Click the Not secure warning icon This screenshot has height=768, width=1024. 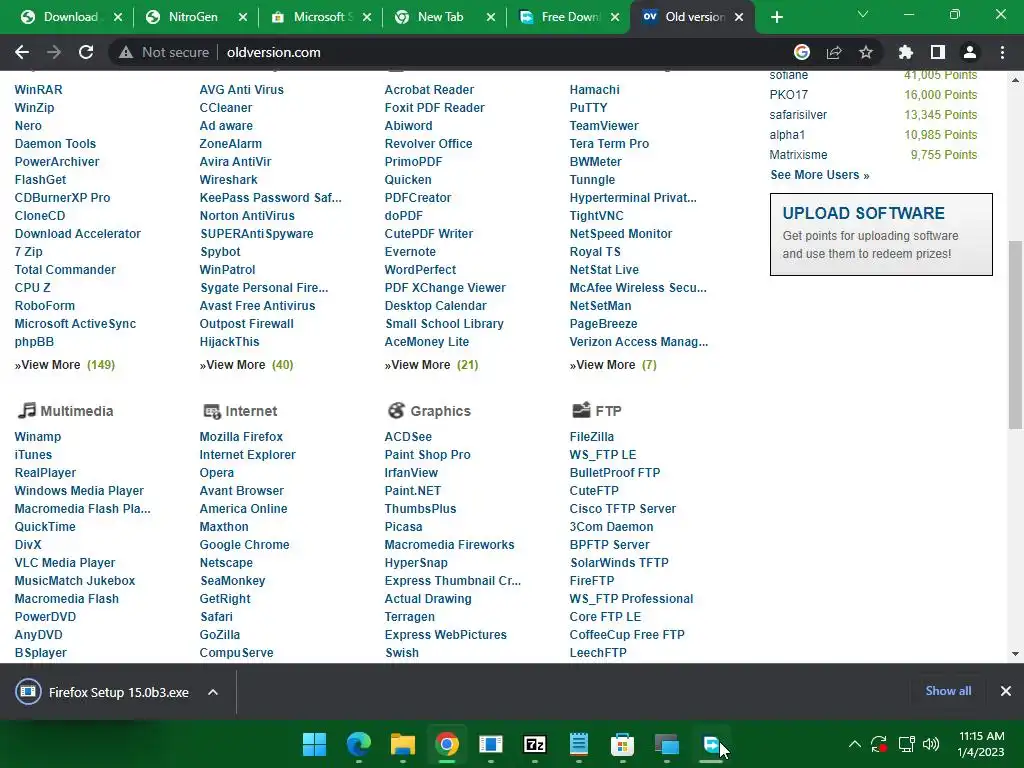pos(126,52)
